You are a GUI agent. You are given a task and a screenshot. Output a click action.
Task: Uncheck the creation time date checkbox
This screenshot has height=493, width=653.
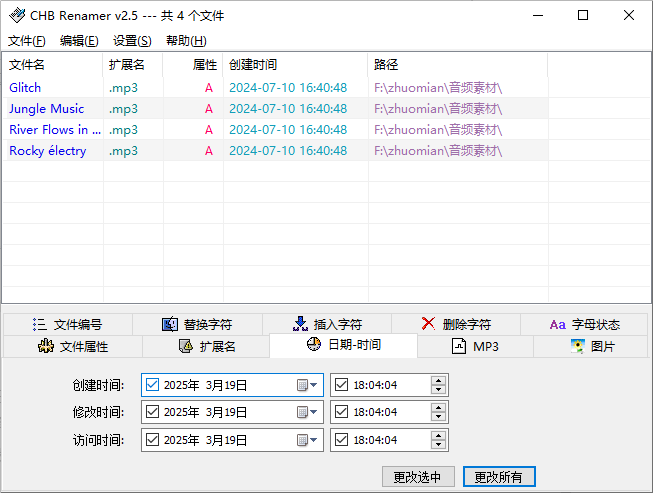(152, 385)
